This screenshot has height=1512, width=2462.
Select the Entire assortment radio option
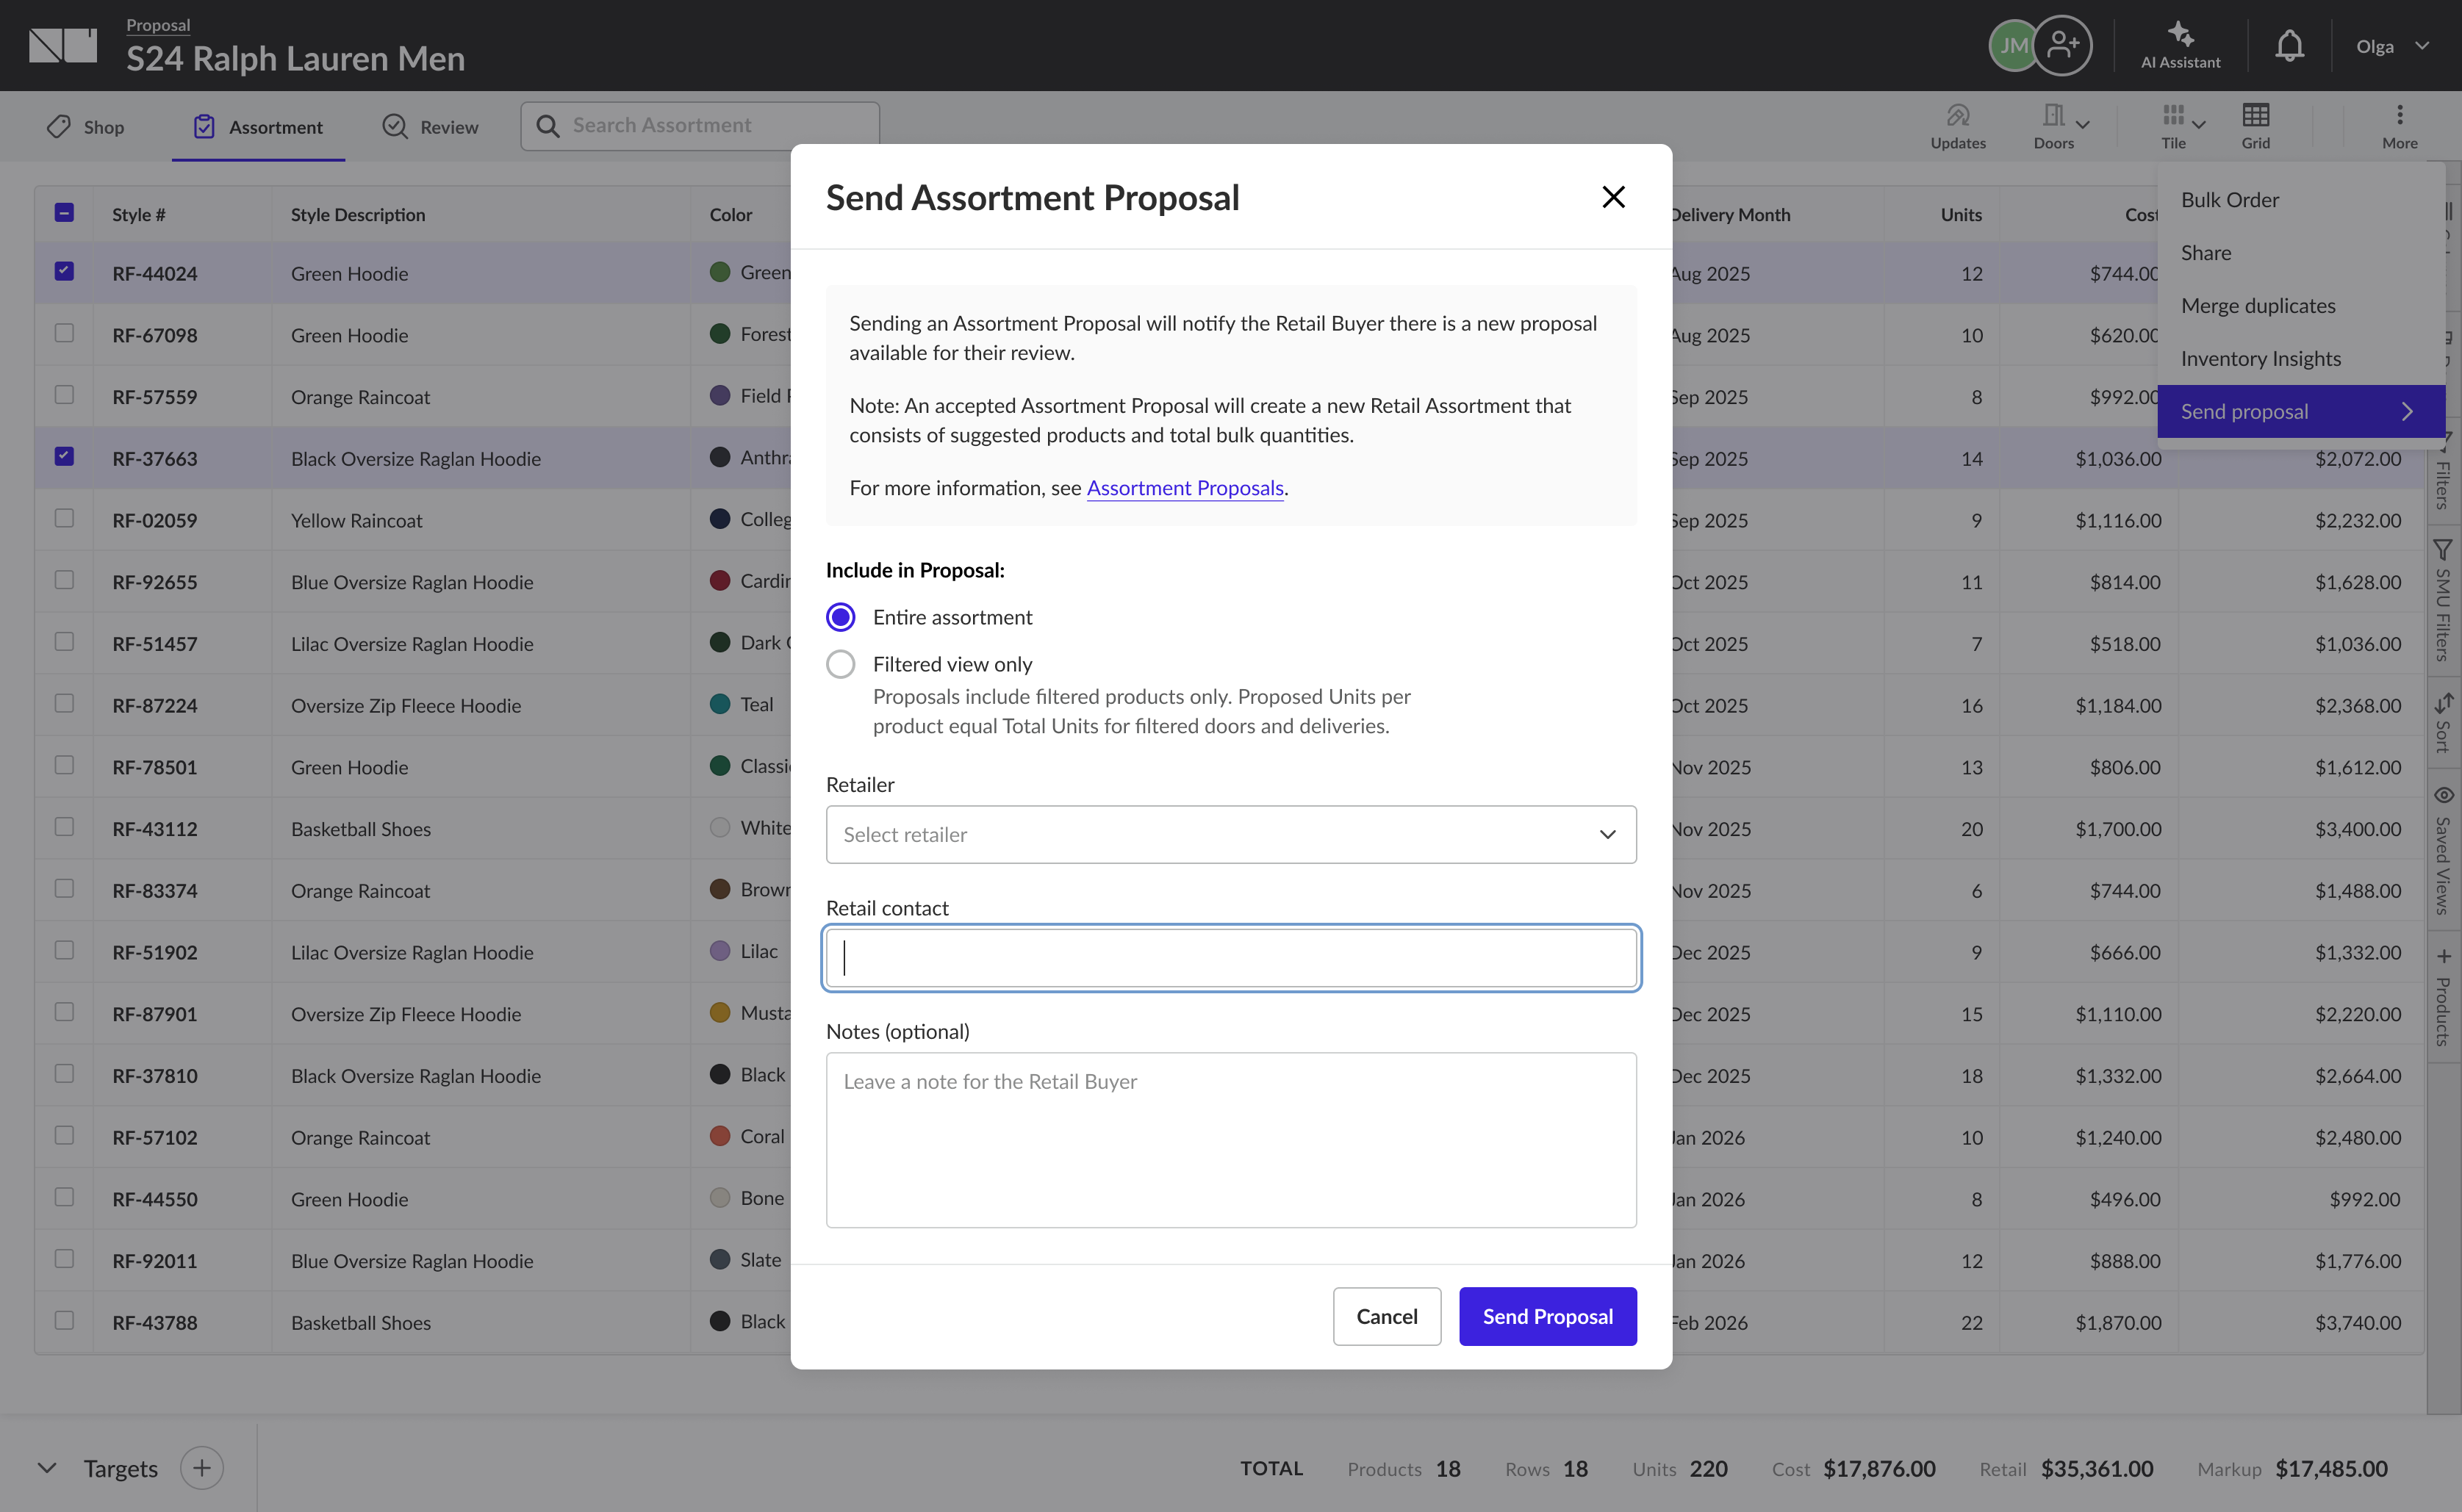pos(841,617)
